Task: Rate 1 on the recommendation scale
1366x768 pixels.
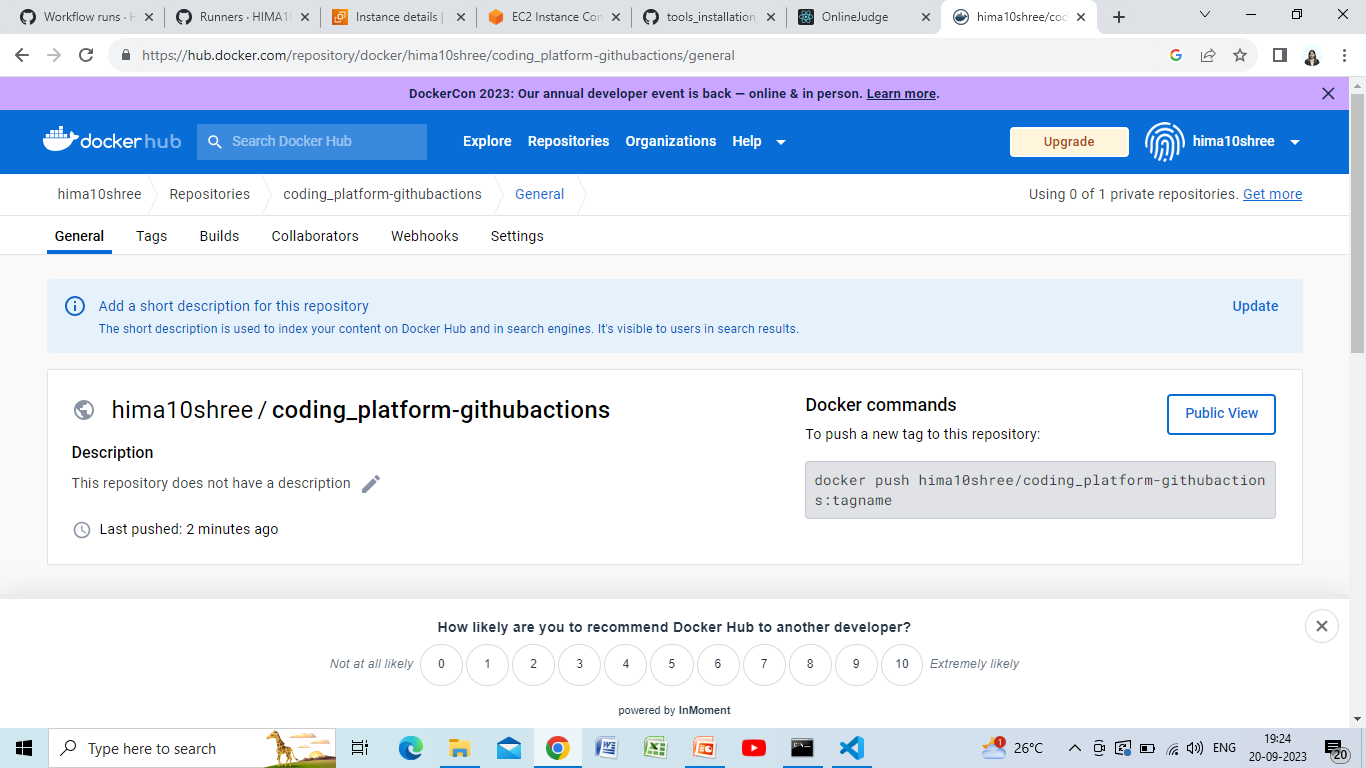Action: [x=487, y=664]
